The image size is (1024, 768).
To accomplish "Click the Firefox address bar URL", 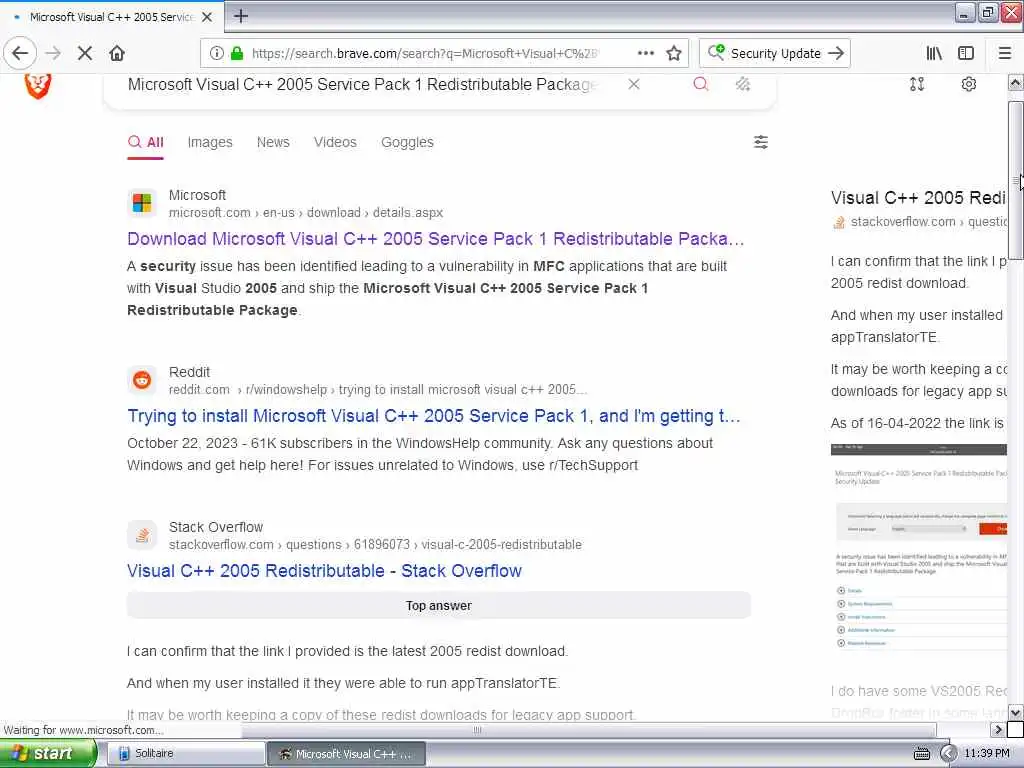I will (424, 53).
